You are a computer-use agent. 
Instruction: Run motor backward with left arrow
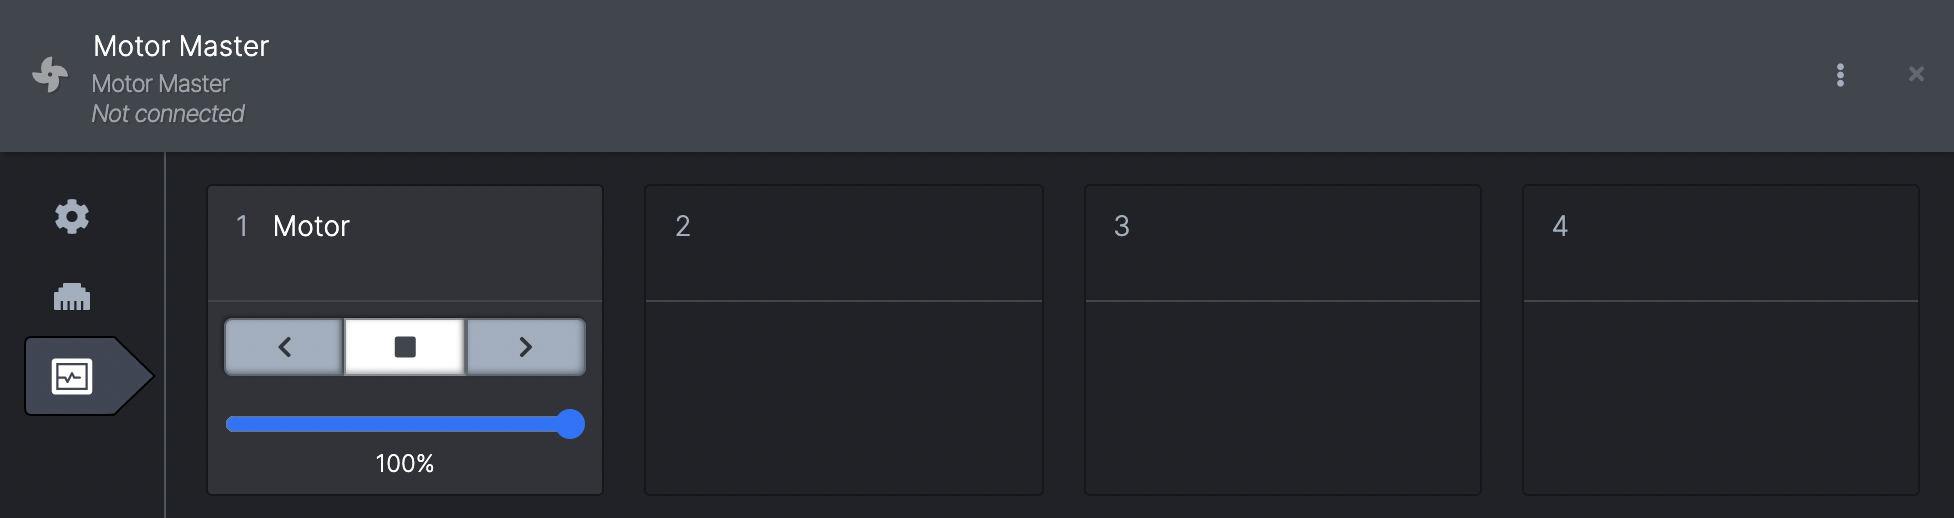pyautogui.click(x=284, y=347)
